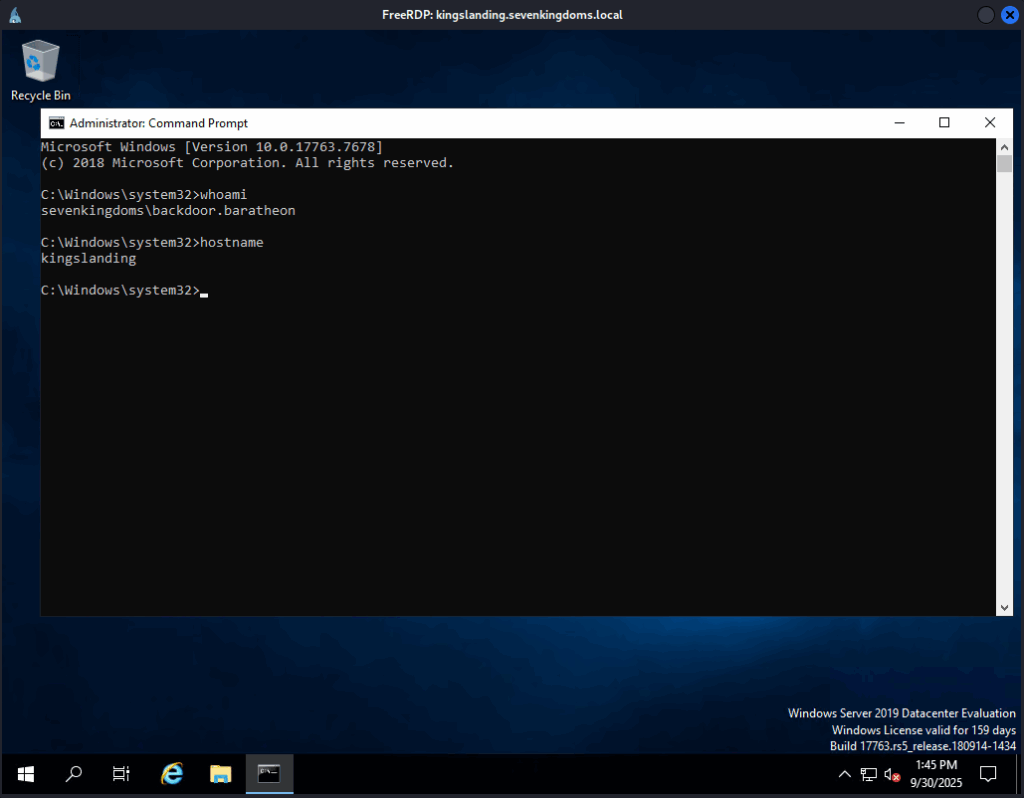This screenshot has height=798, width=1024.
Task: Click the Windows Start button
Action: (26, 773)
